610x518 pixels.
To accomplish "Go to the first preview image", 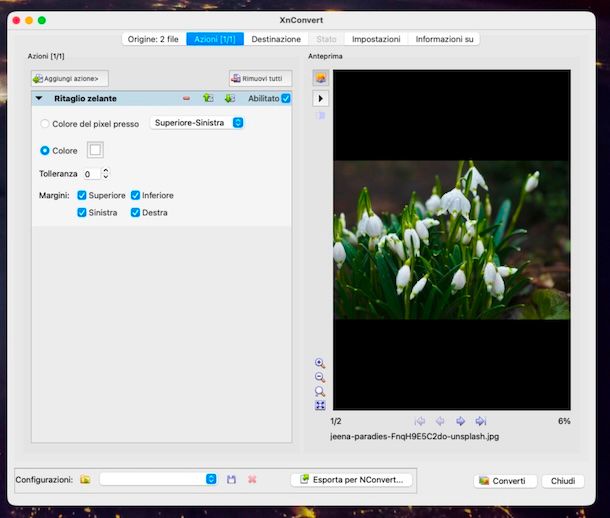I will click(420, 421).
